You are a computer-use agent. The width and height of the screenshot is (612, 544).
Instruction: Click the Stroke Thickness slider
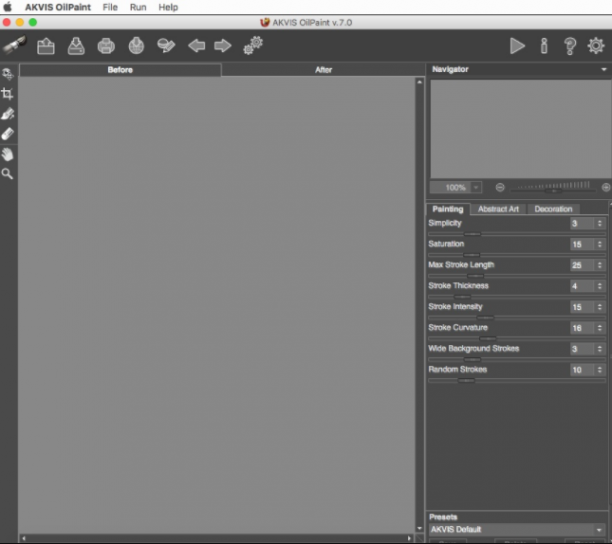pos(517,297)
